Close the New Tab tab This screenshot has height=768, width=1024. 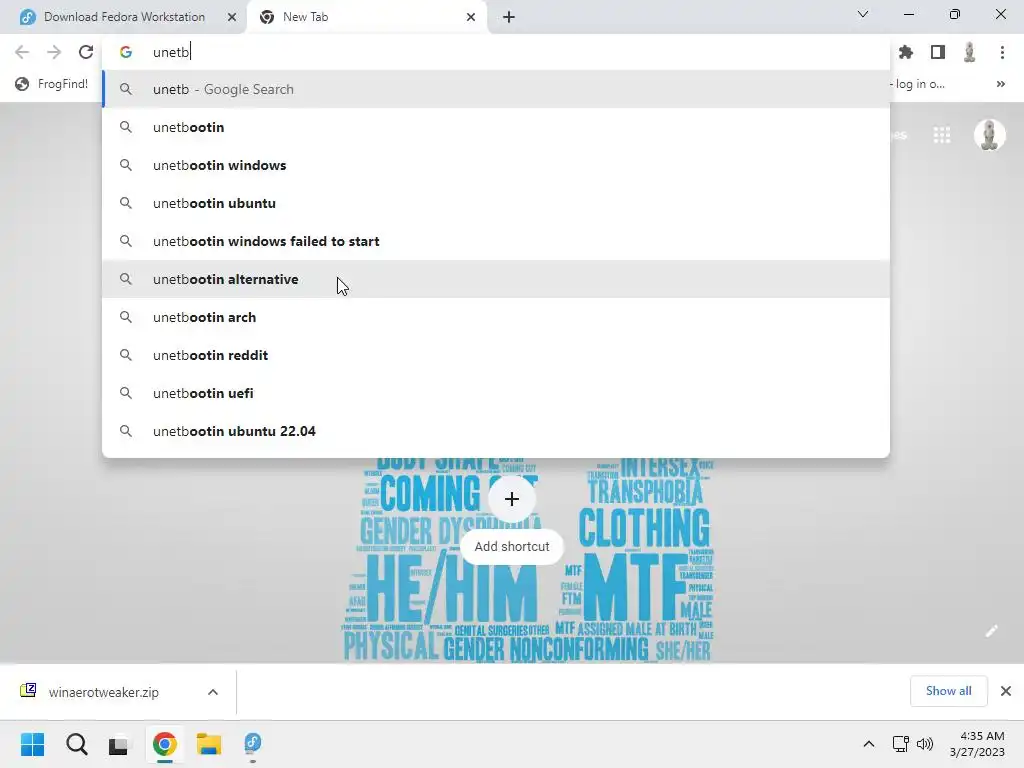click(471, 17)
